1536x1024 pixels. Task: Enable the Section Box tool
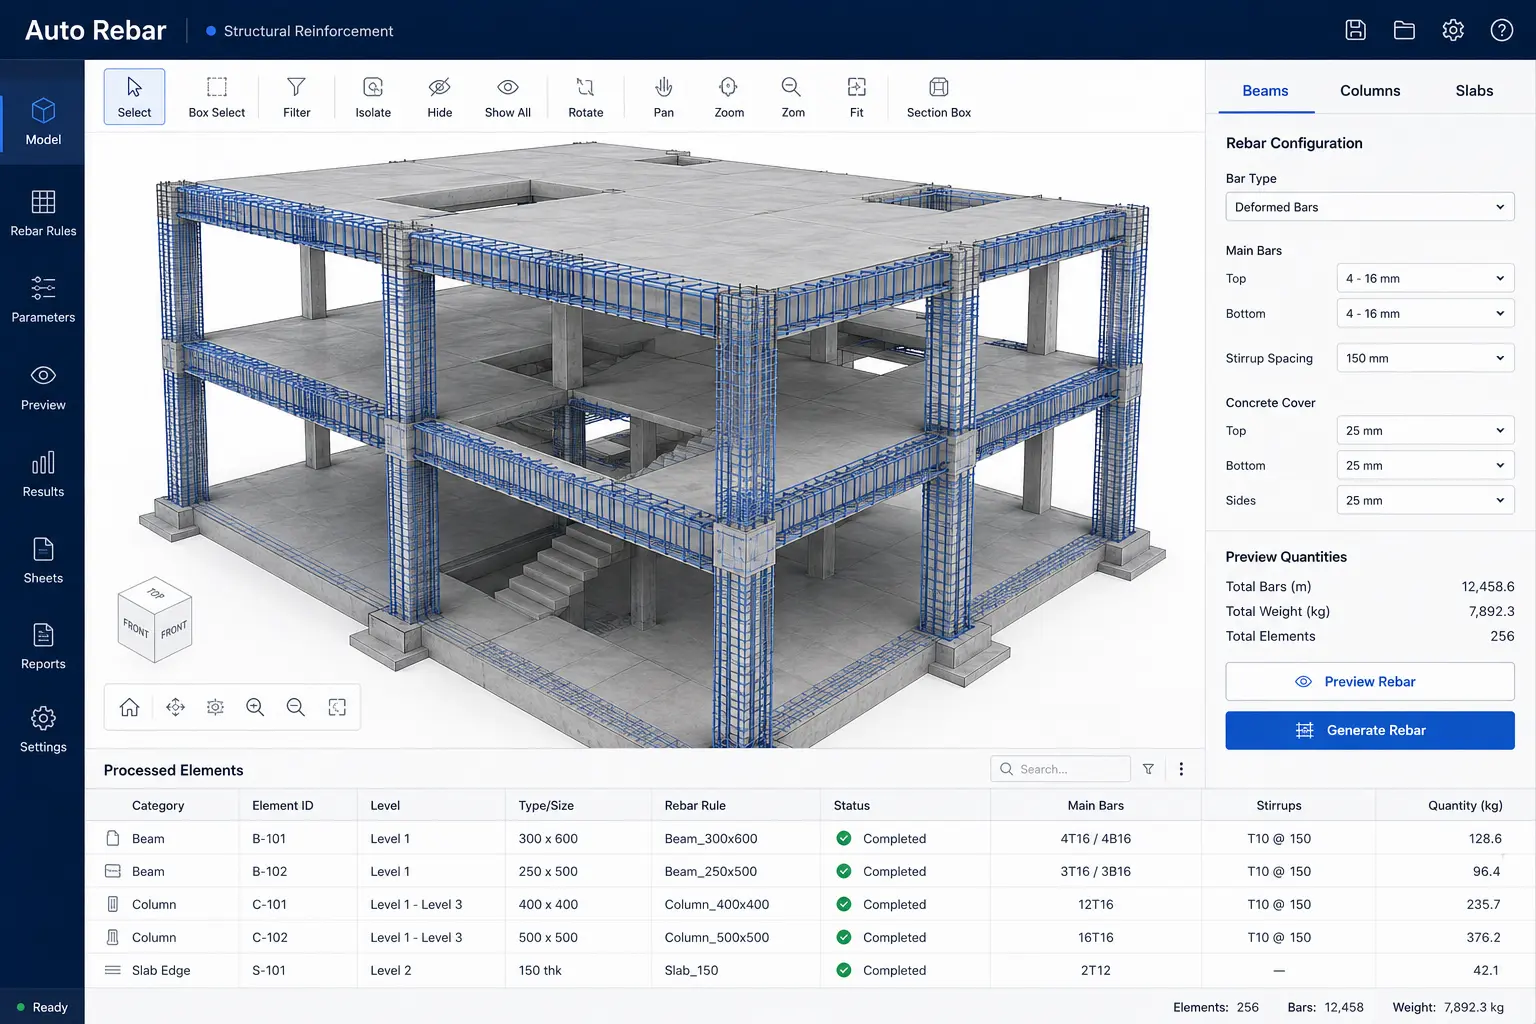(939, 97)
